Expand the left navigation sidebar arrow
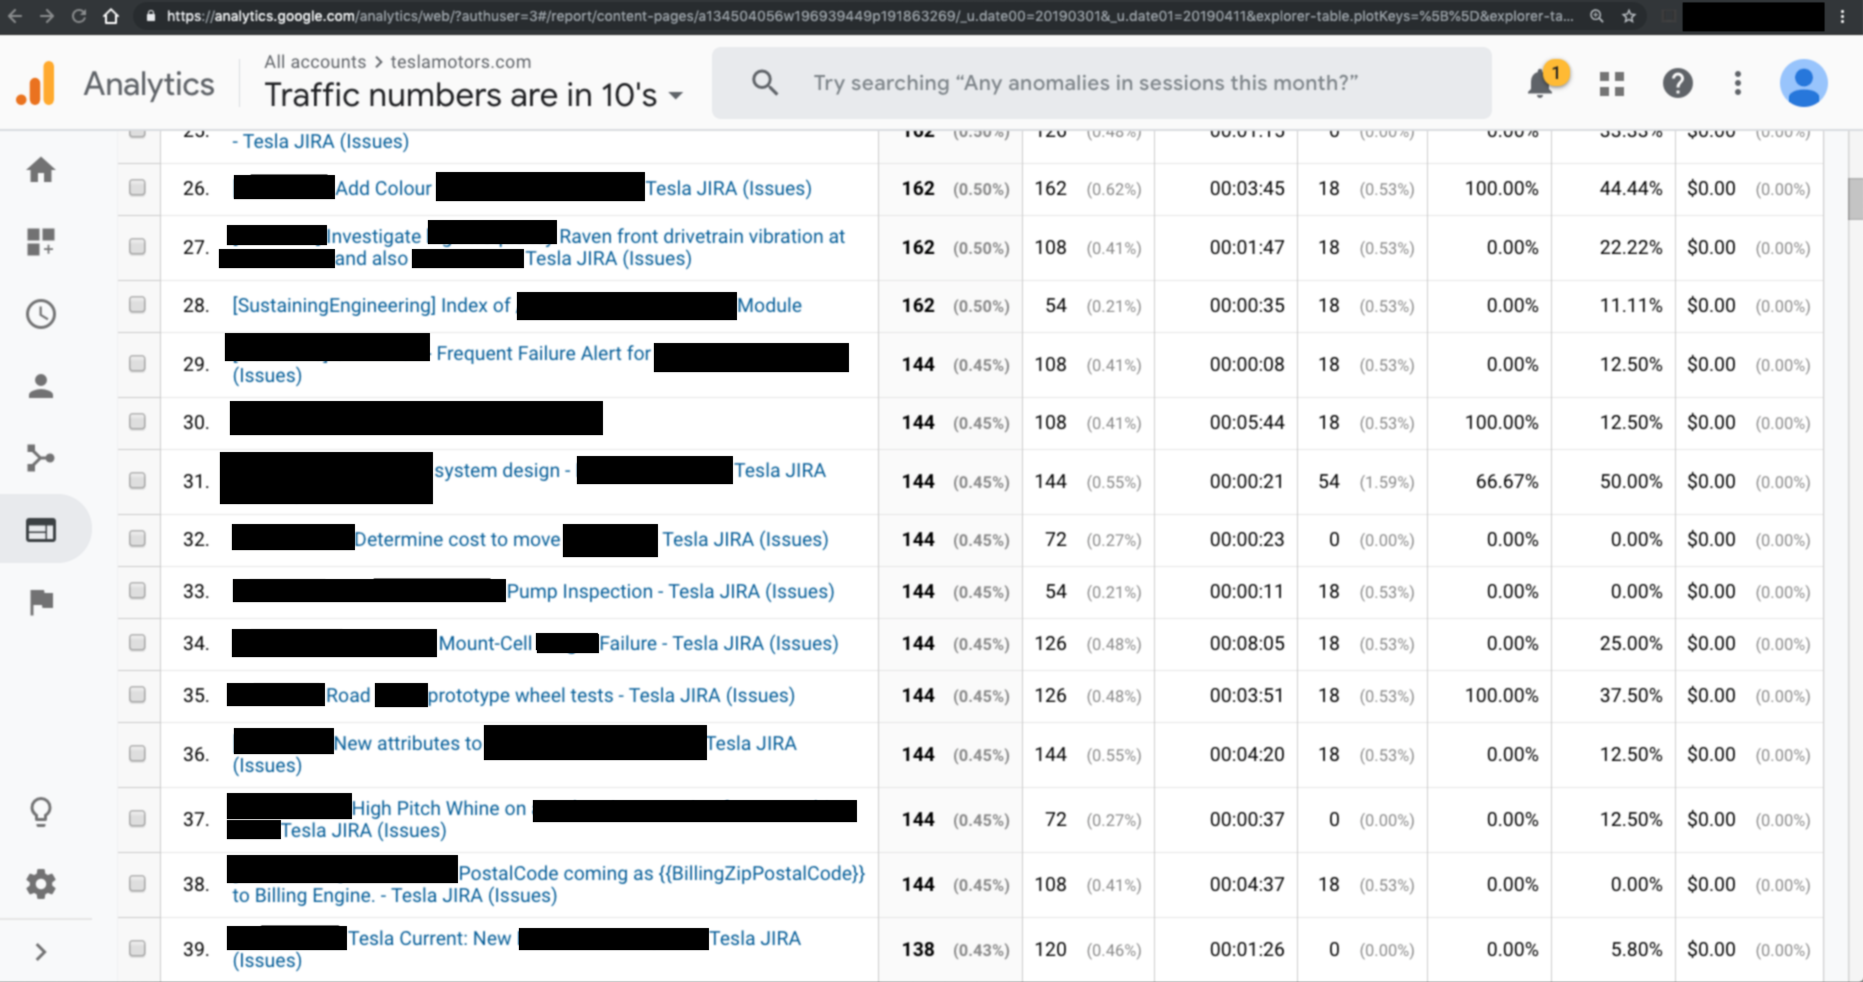Image resolution: width=1863 pixels, height=982 pixels. pos(41,952)
